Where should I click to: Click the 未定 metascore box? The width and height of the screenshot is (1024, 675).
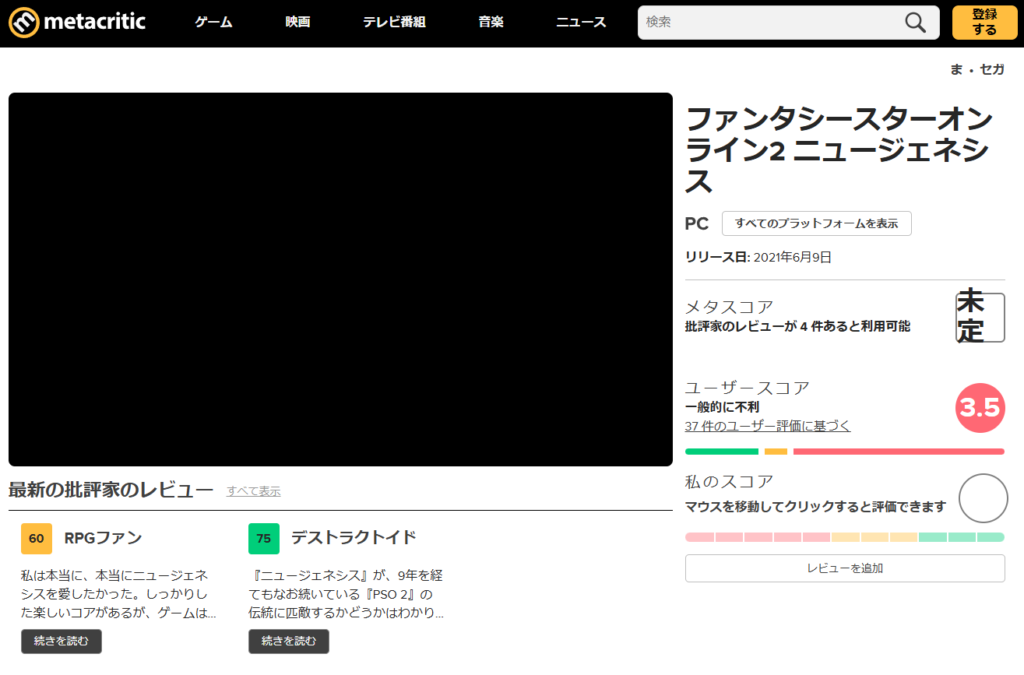(980, 317)
